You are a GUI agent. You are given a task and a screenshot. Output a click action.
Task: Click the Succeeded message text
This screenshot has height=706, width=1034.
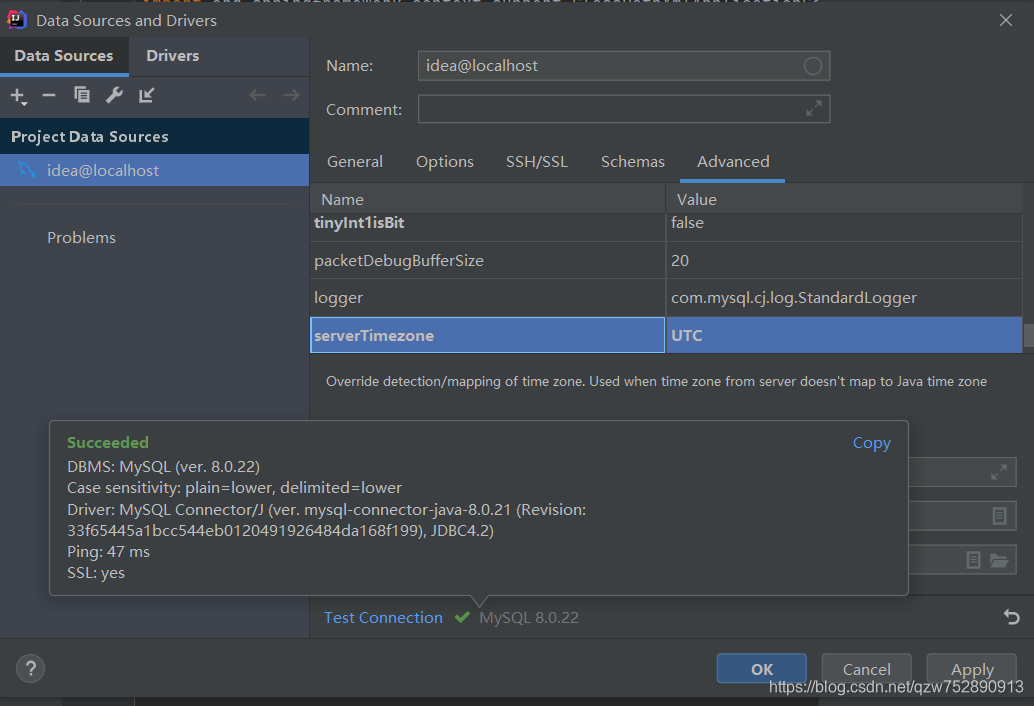tap(107, 442)
